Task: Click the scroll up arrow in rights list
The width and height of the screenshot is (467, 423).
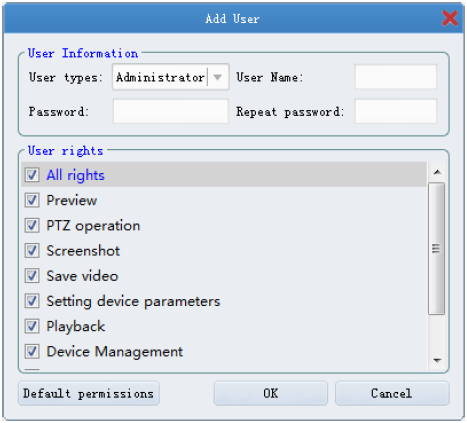Action: 437,172
